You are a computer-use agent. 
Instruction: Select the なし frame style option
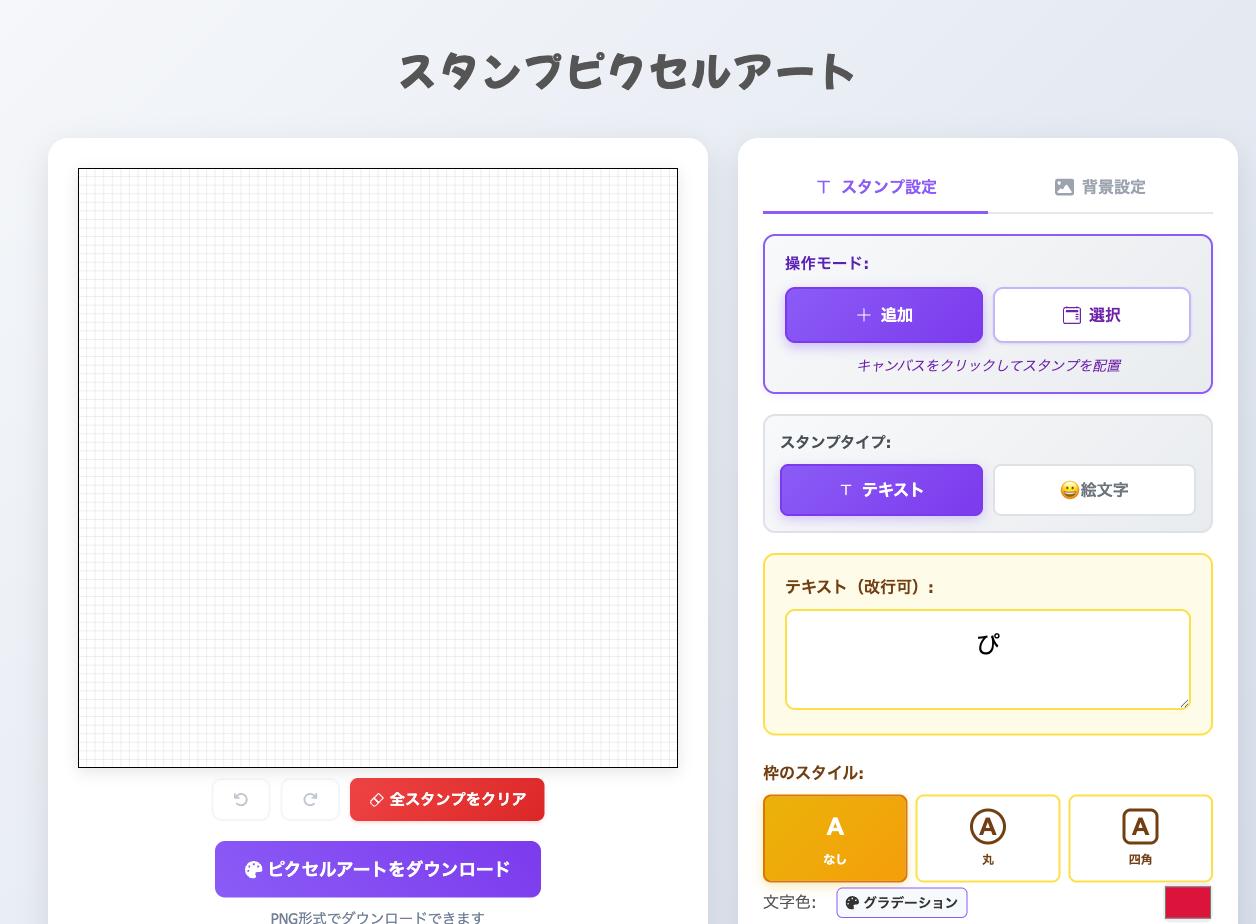(x=835, y=838)
